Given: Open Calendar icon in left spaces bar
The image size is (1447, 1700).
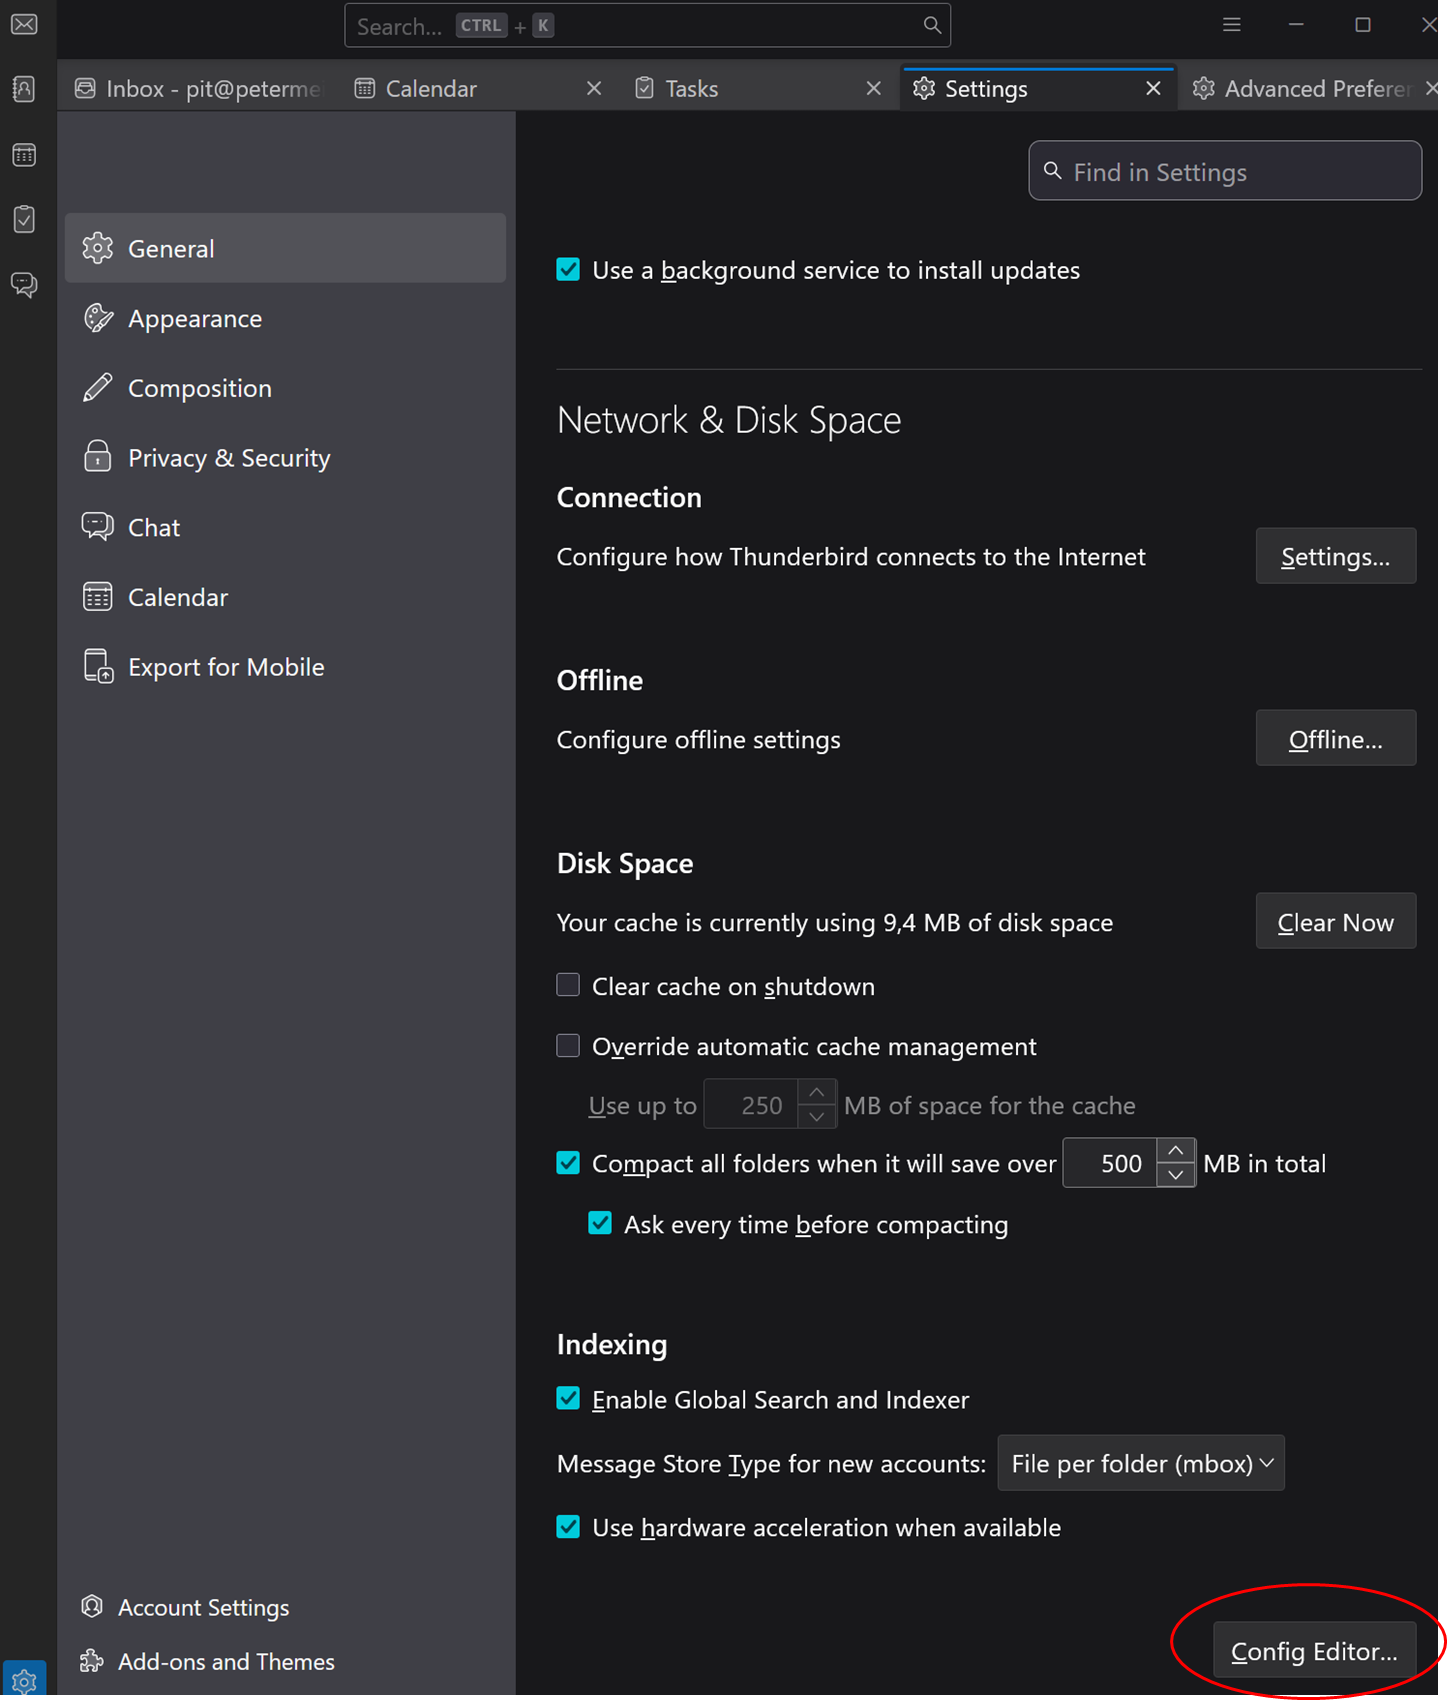Looking at the screenshot, I should pos(24,155).
